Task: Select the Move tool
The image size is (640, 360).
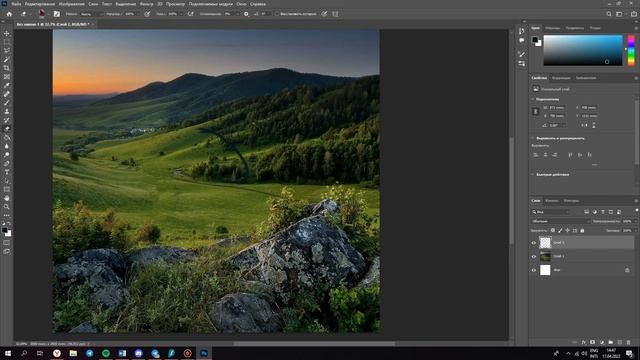Action: point(7,33)
